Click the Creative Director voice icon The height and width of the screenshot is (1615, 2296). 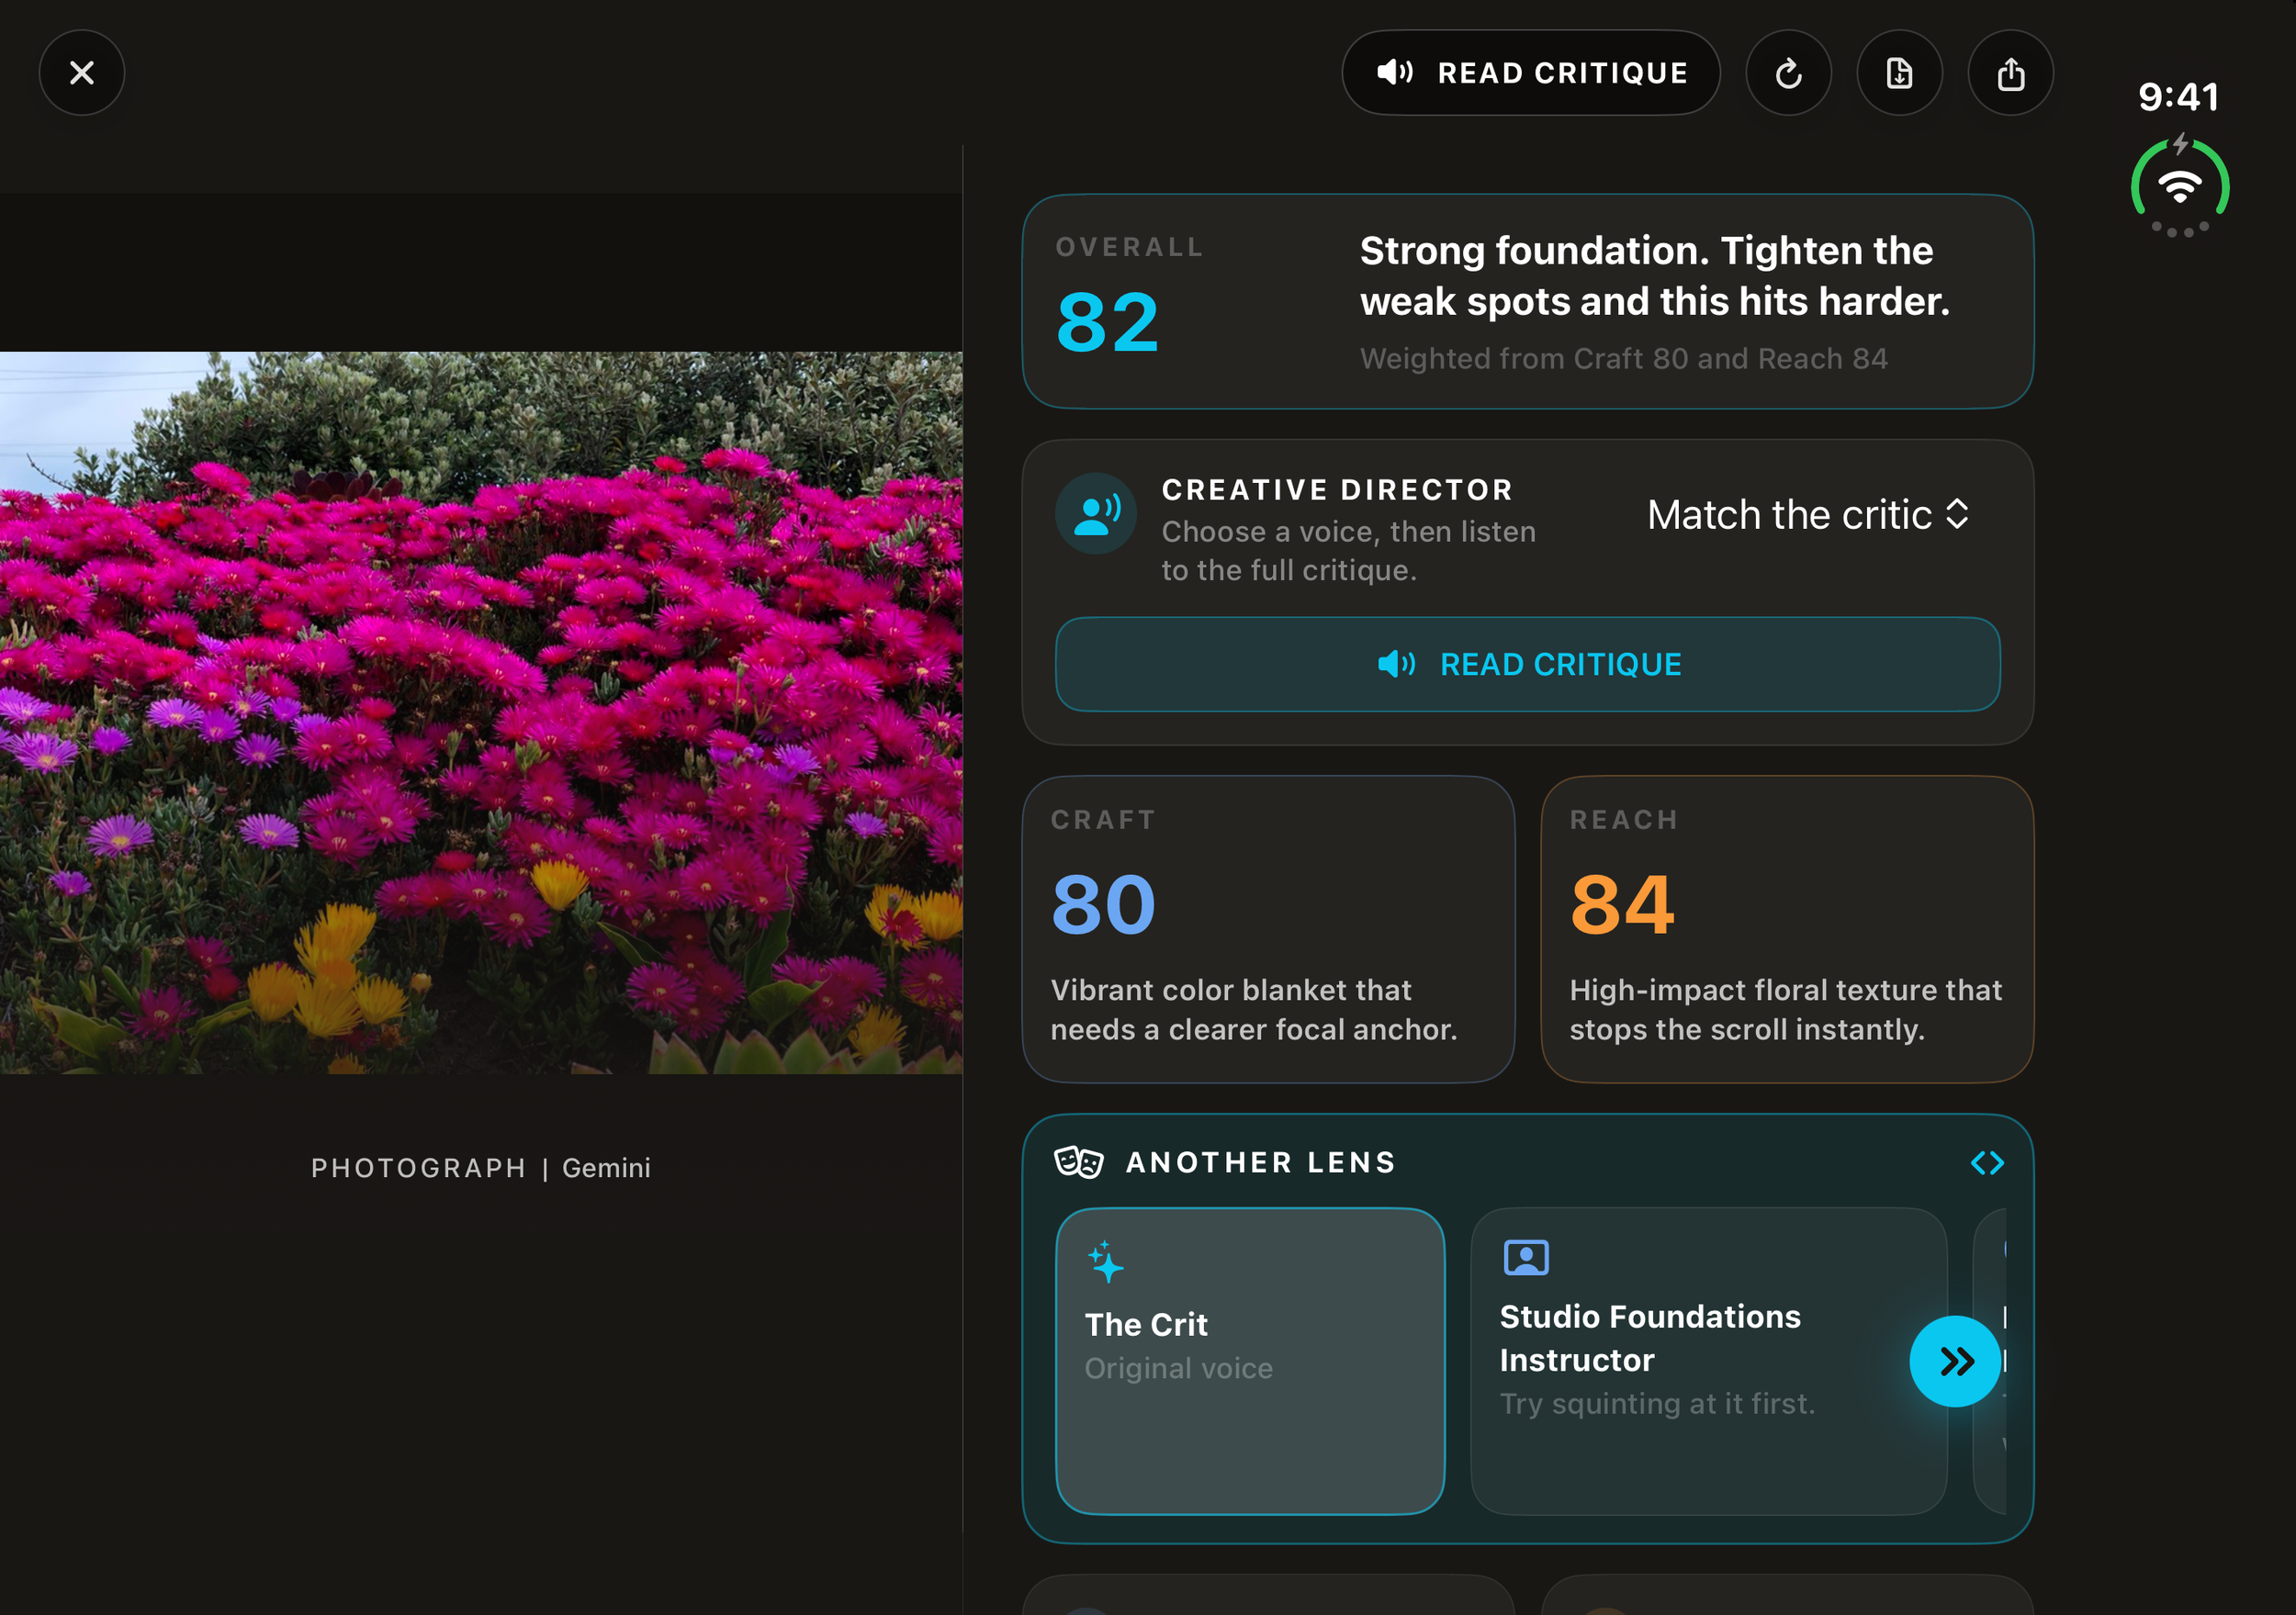pos(1096,514)
